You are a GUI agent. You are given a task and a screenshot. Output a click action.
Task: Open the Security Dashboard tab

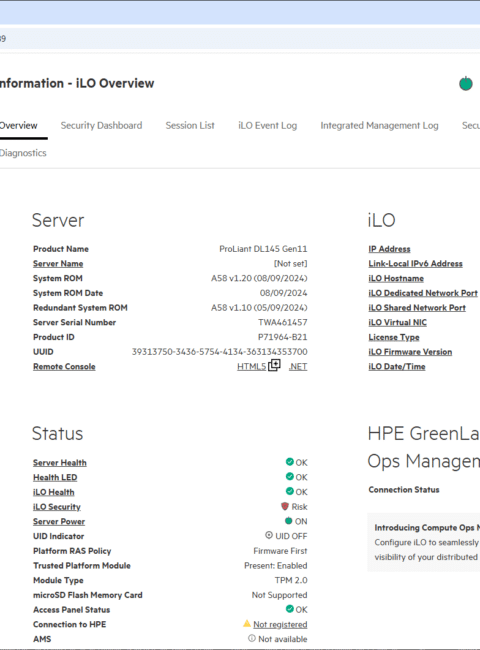pos(102,126)
